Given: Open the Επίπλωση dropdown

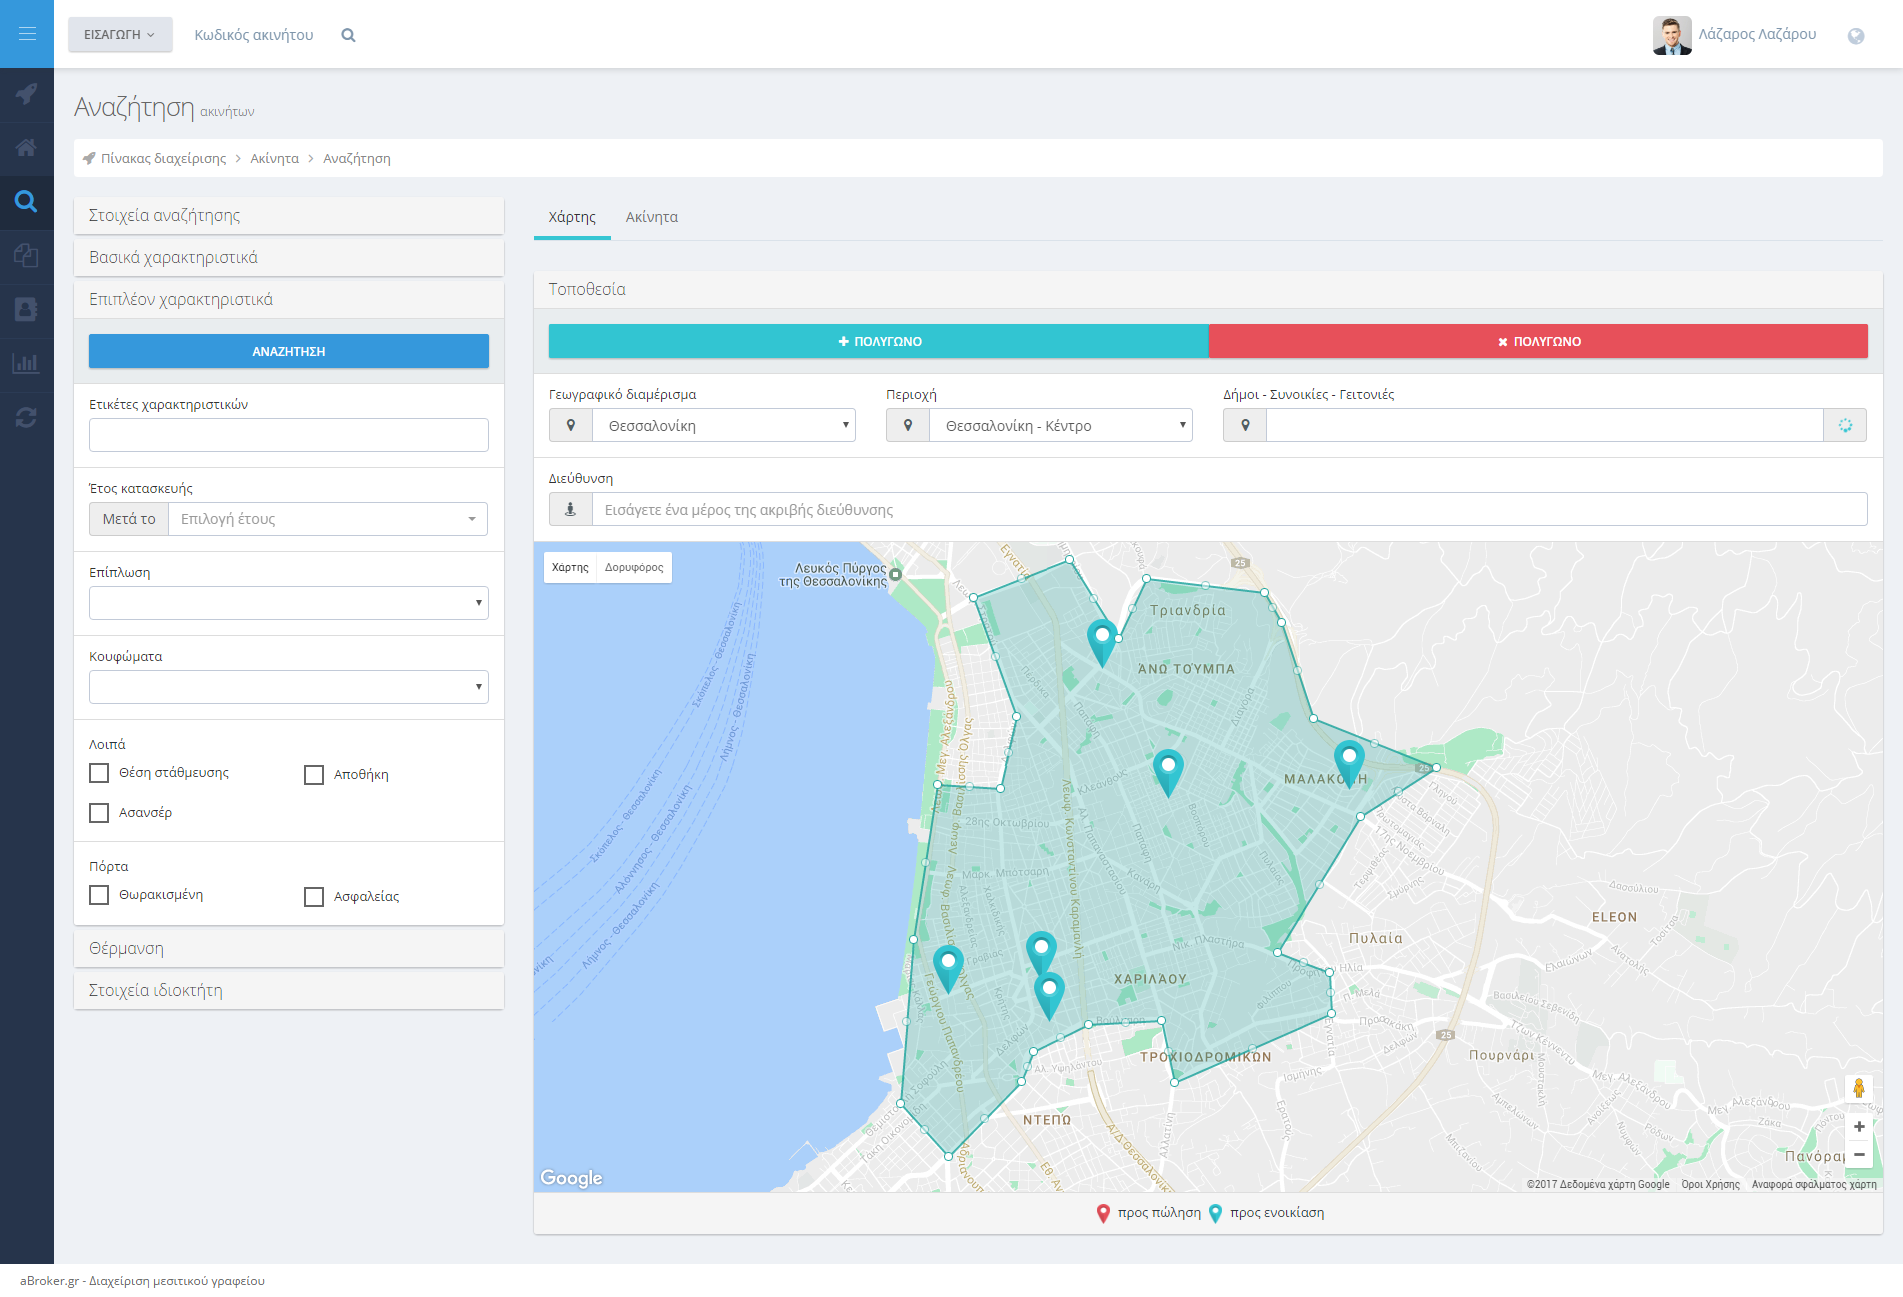Looking at the screenshot, I should pos(288,603).
